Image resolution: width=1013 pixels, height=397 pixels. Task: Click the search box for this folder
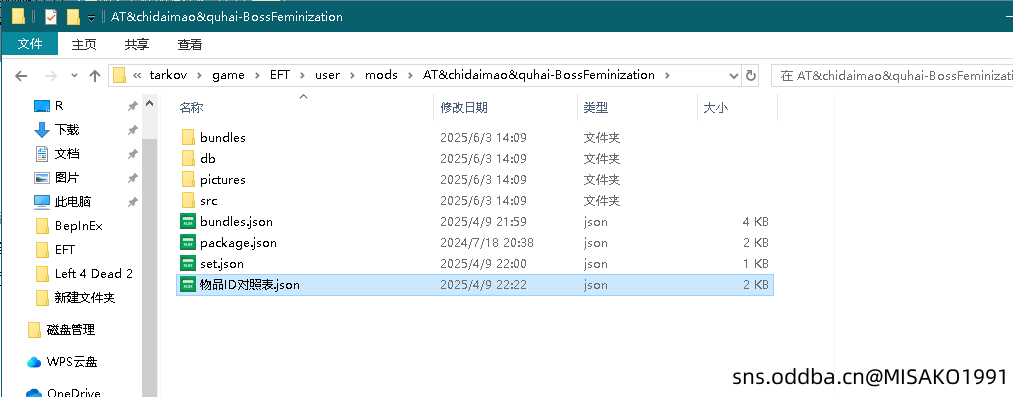click(892, 76)
